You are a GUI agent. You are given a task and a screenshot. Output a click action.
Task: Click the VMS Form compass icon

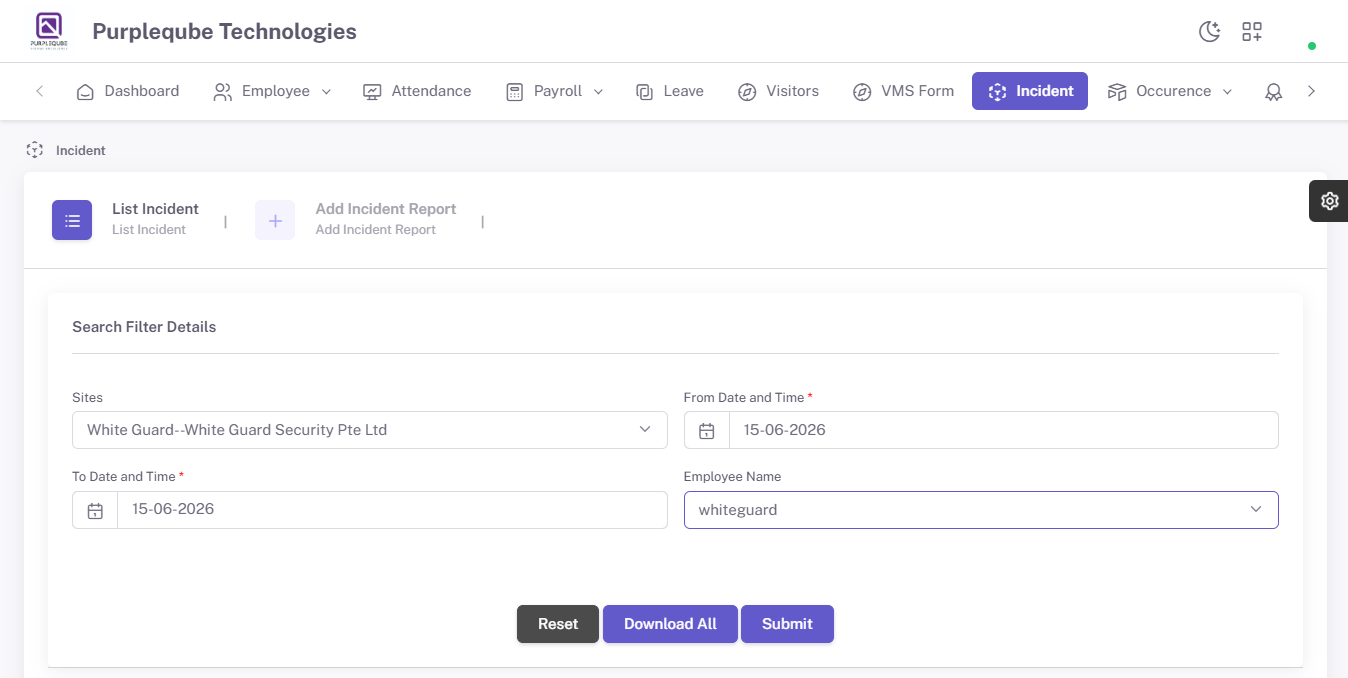[x=862, y=92]
